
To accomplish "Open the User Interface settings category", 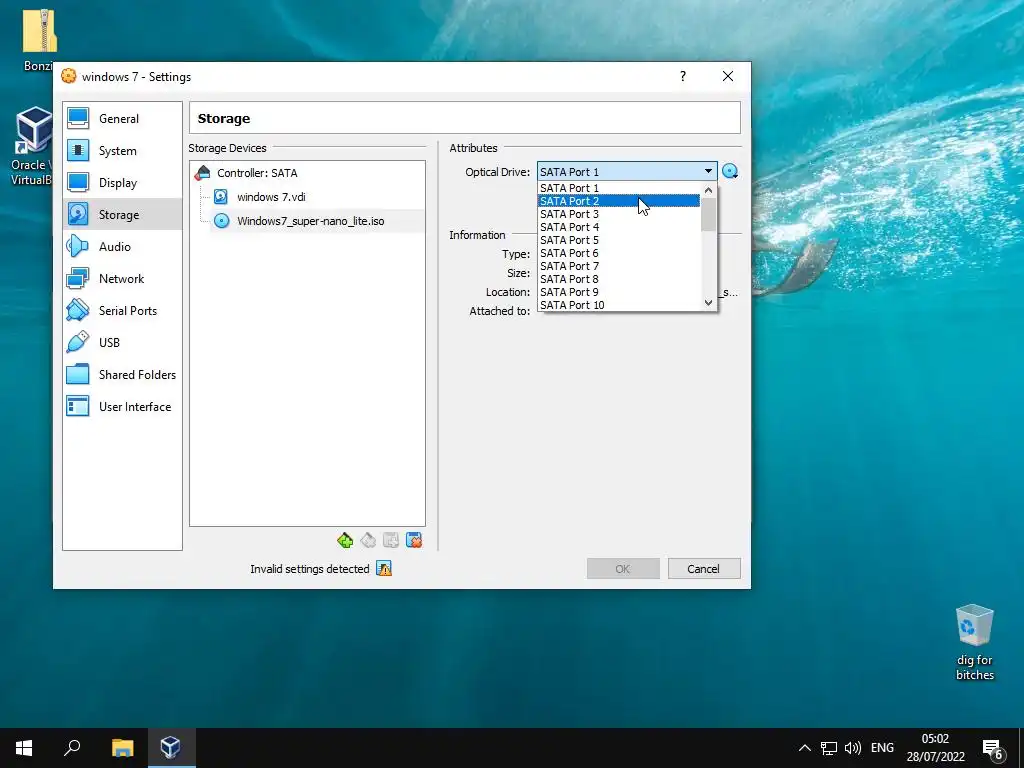I will pyautogui.click(x=122, y=407).
